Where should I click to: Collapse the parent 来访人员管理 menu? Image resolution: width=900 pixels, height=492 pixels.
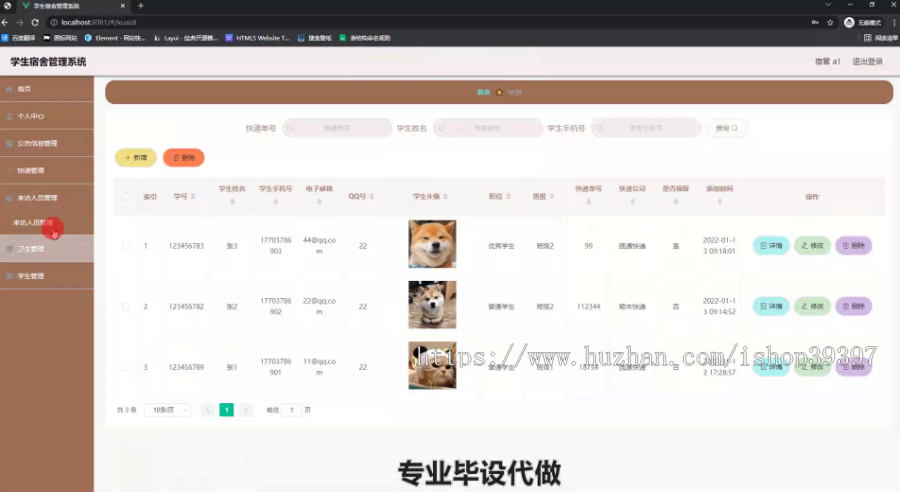46,197
